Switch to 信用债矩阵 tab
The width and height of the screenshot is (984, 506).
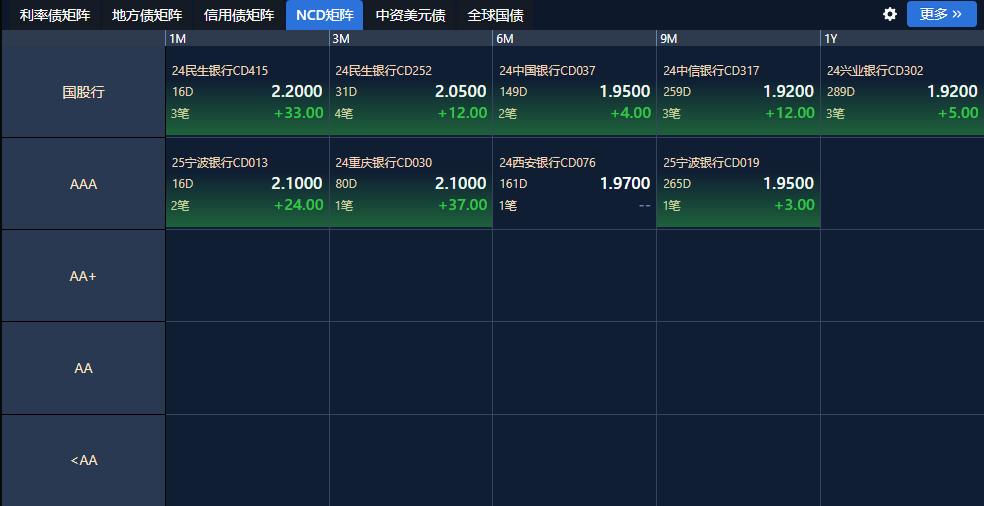[239, 15]
